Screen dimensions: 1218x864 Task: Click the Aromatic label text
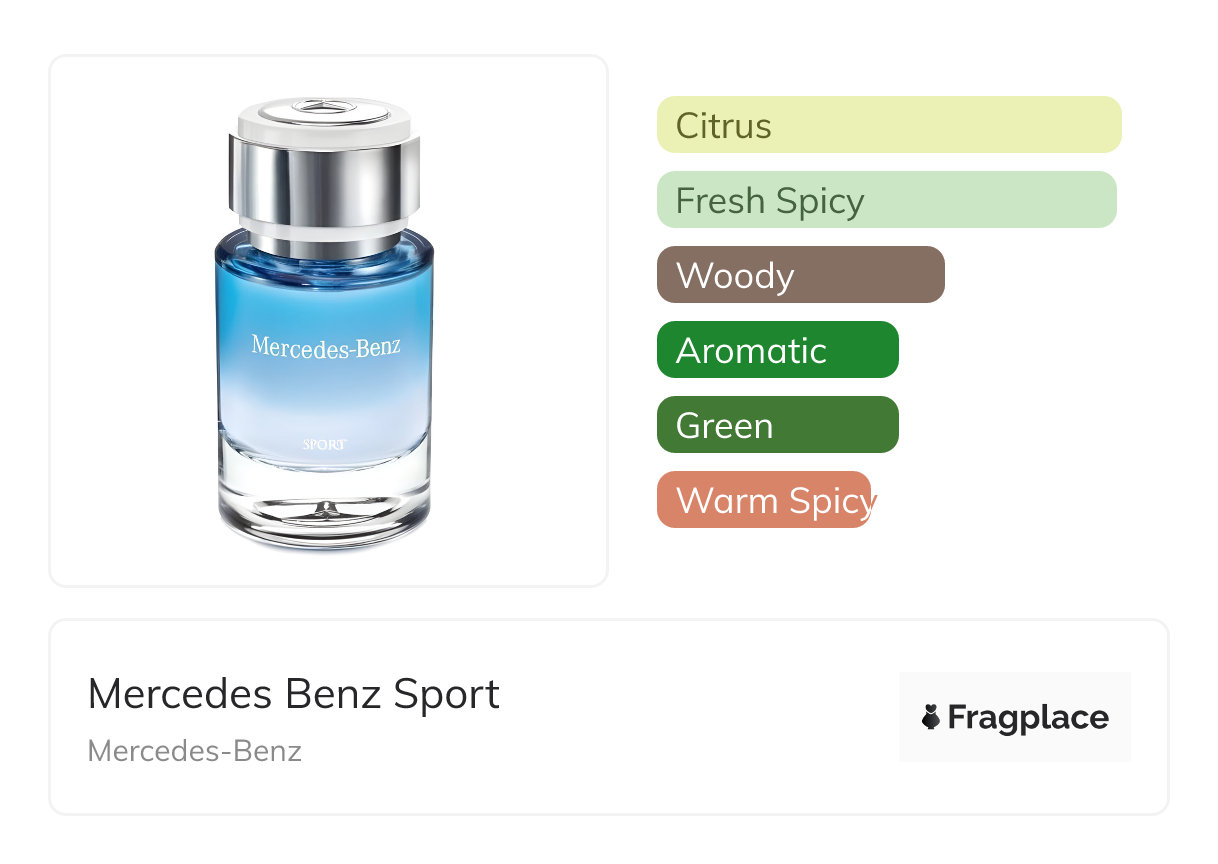tap(751, 351)
